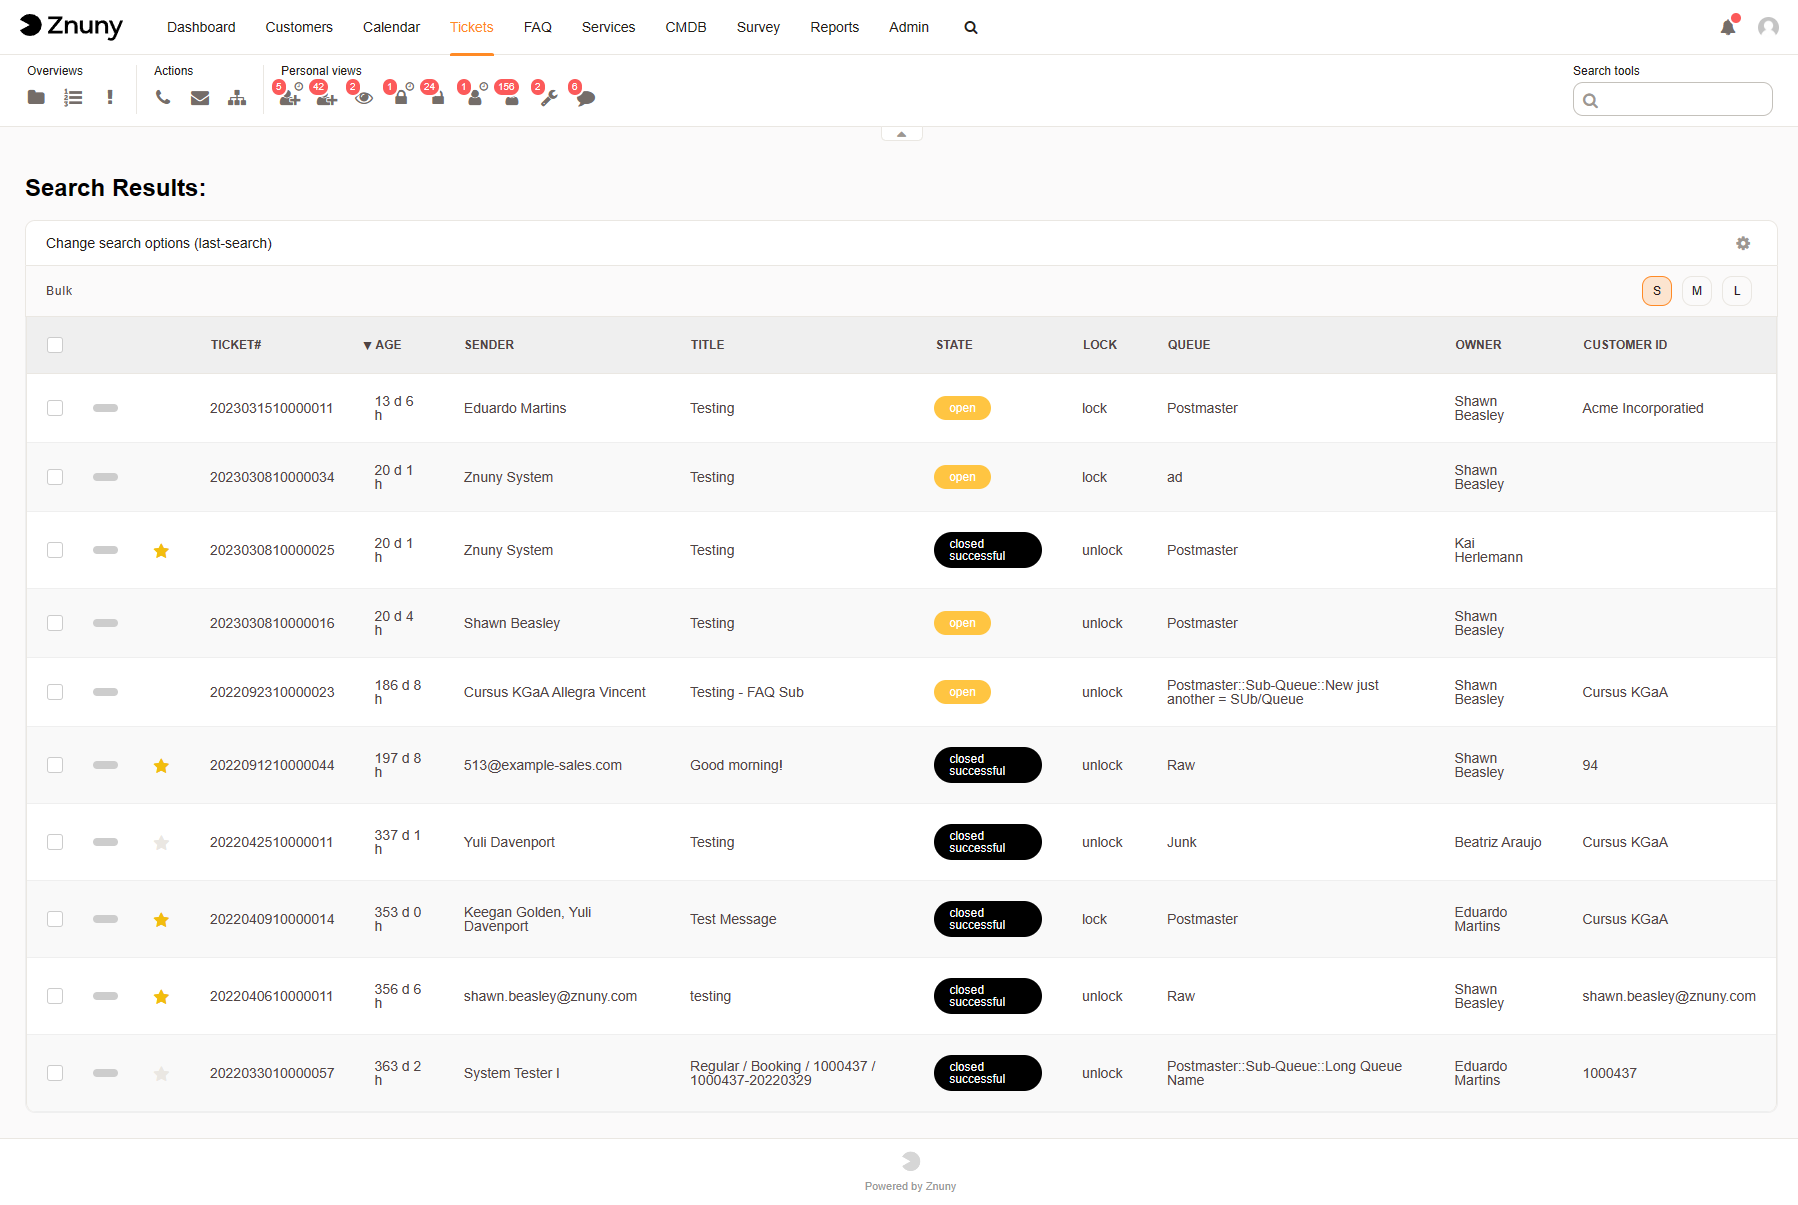This screenshot has width=1798, height=1205.
Task: Open the Queue view folder icon
Action: point(36,97)
